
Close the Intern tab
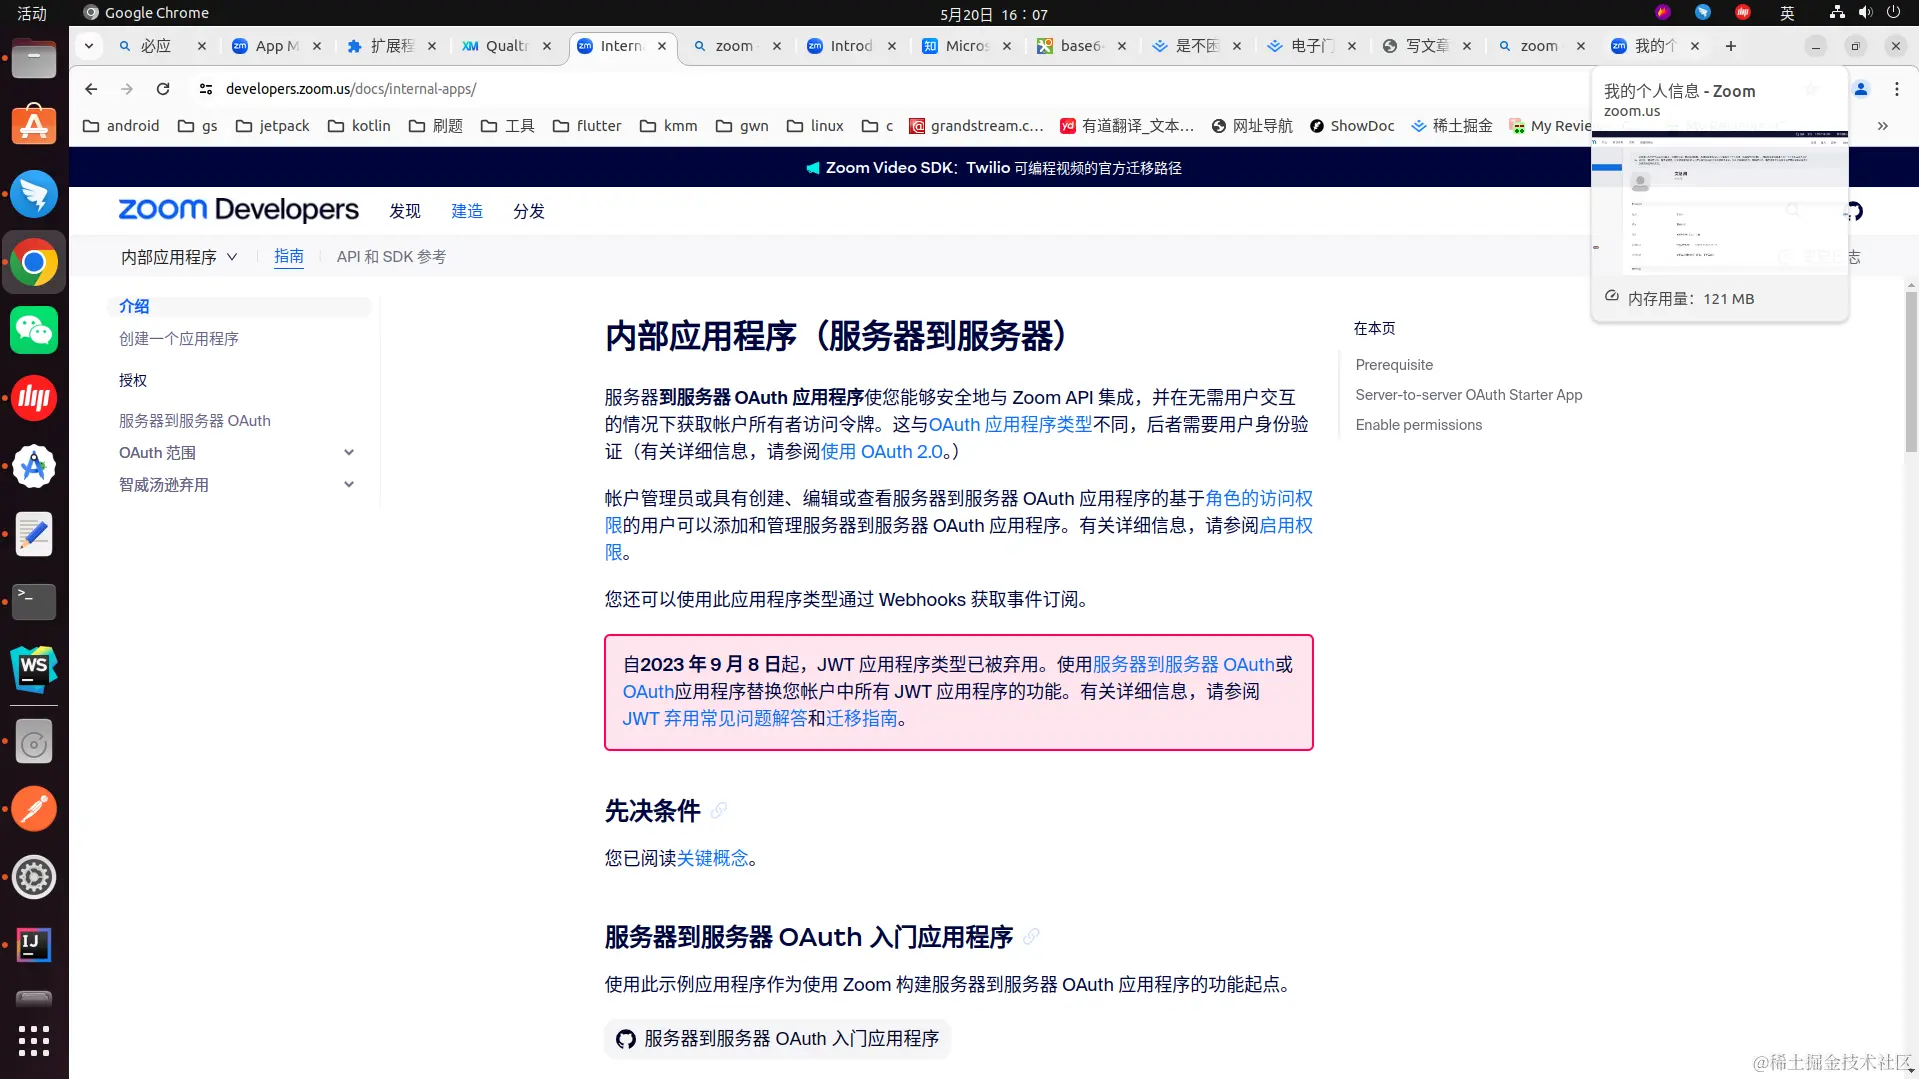(662, 46)
